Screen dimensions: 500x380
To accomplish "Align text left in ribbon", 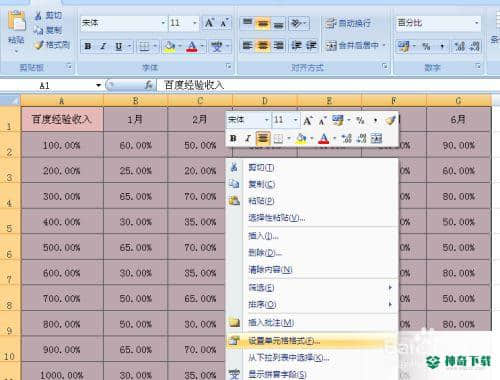I will tap(247, 46).
